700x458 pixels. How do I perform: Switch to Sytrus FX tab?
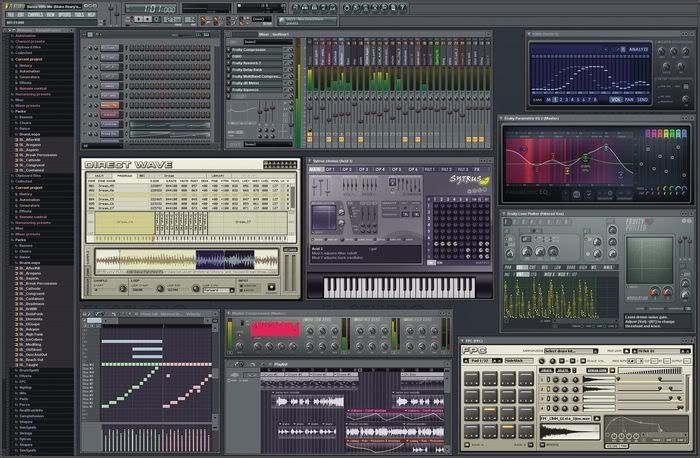(x=477, y=170)
